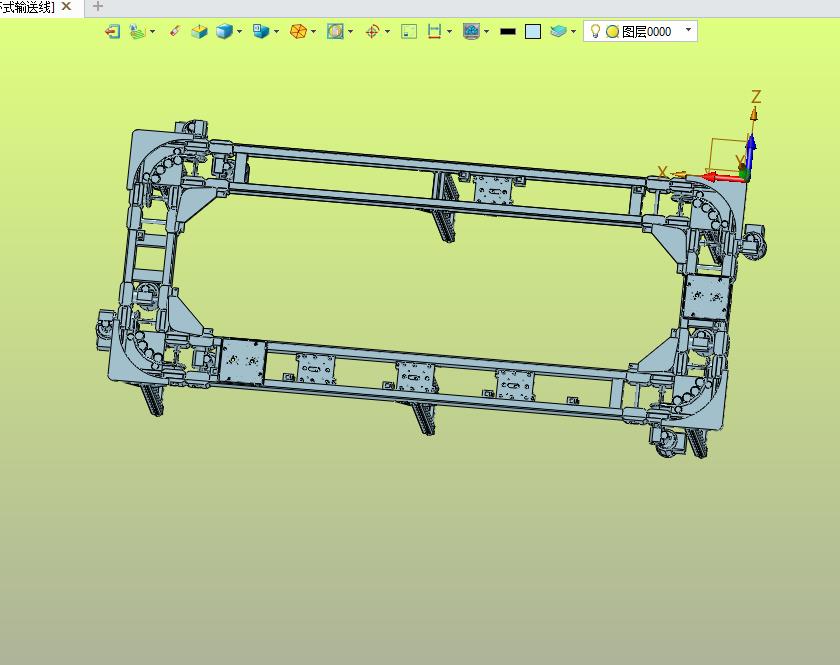Click the section view icon
The height and width of the screenshot is (665, 840).
coord(335,32)
